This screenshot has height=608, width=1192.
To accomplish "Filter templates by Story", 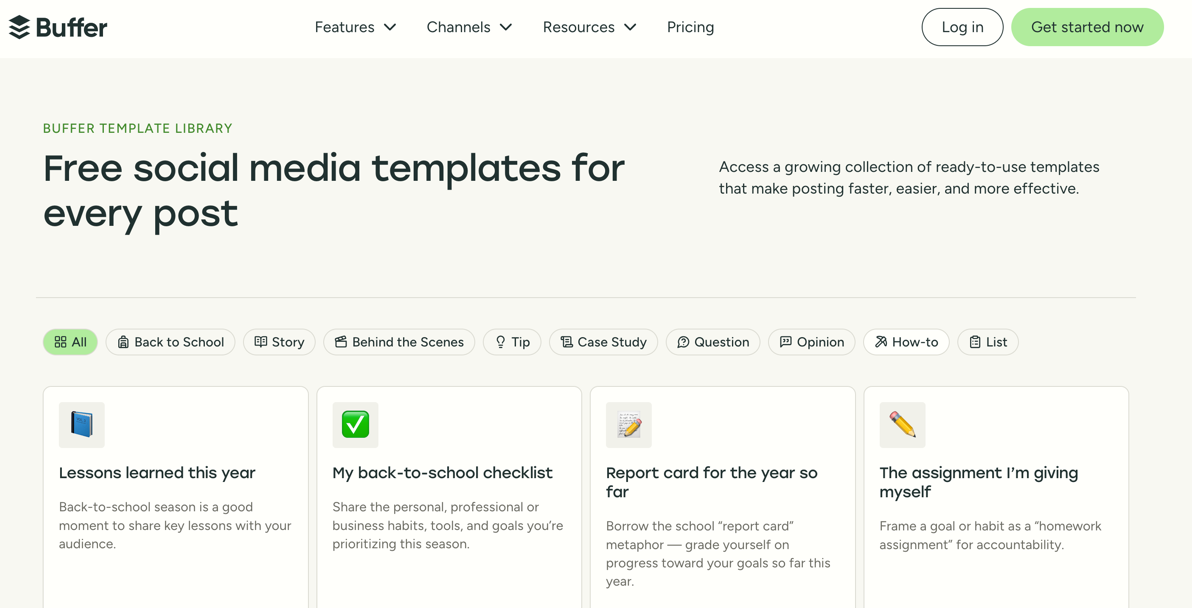I will pyautogui.click(x=279, y=342).
